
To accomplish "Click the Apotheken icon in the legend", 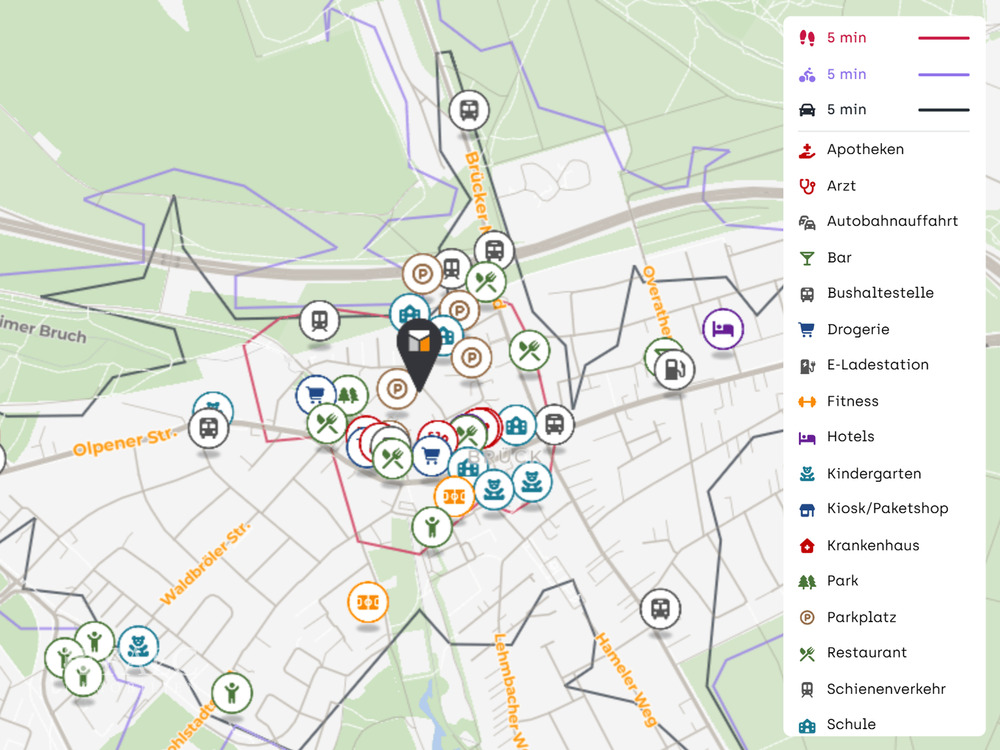I will point(807,150).
